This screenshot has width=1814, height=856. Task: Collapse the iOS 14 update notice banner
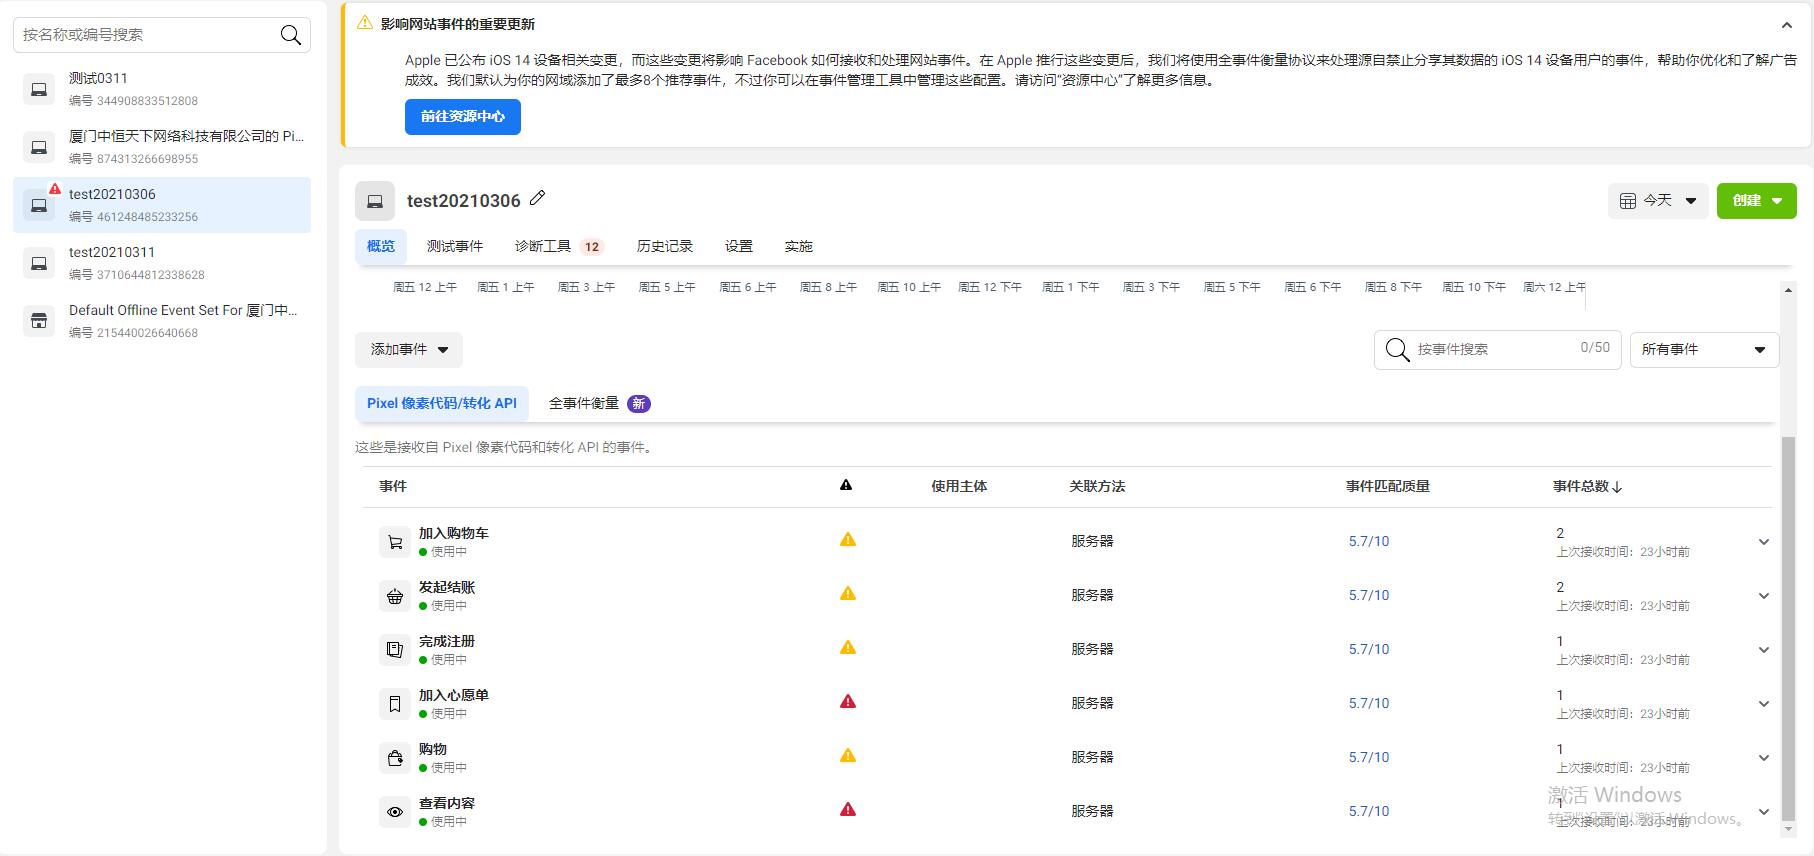(1786, 25)
